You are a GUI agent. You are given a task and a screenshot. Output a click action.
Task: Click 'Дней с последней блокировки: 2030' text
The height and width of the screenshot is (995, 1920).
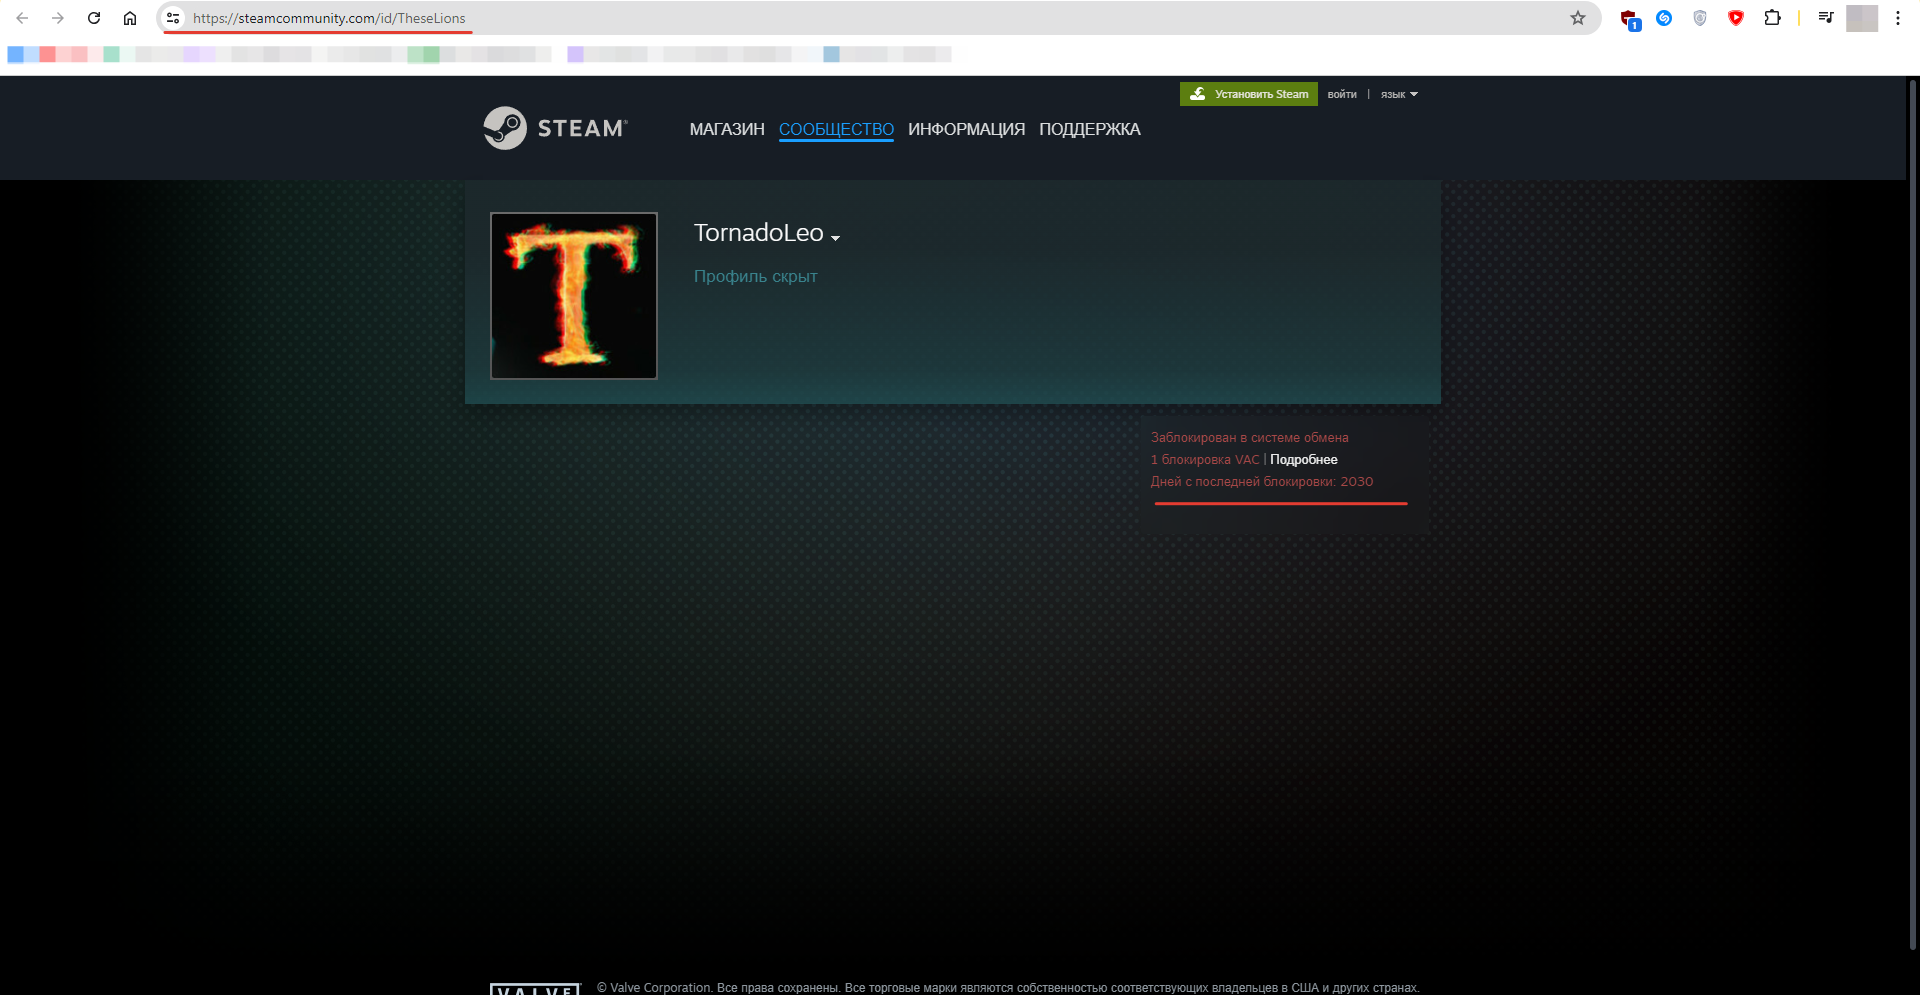coord(1262,482)
